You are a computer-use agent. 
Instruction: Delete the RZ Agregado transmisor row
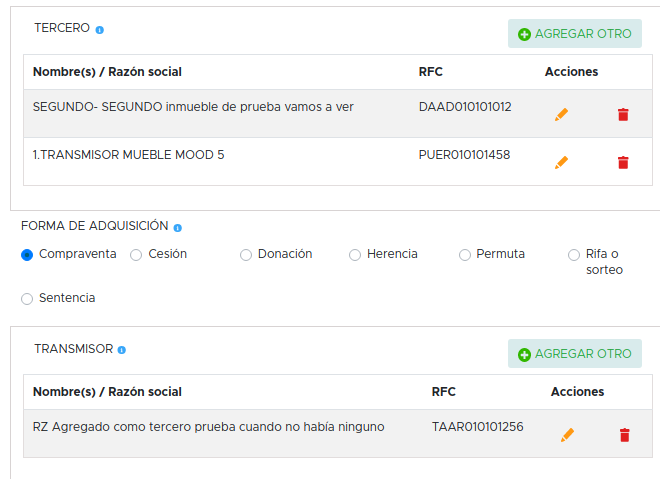coord(625,435)
